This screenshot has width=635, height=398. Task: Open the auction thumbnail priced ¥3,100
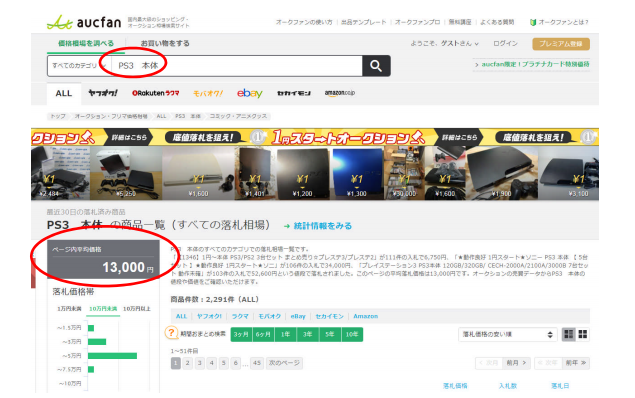(x=569, y=173)
